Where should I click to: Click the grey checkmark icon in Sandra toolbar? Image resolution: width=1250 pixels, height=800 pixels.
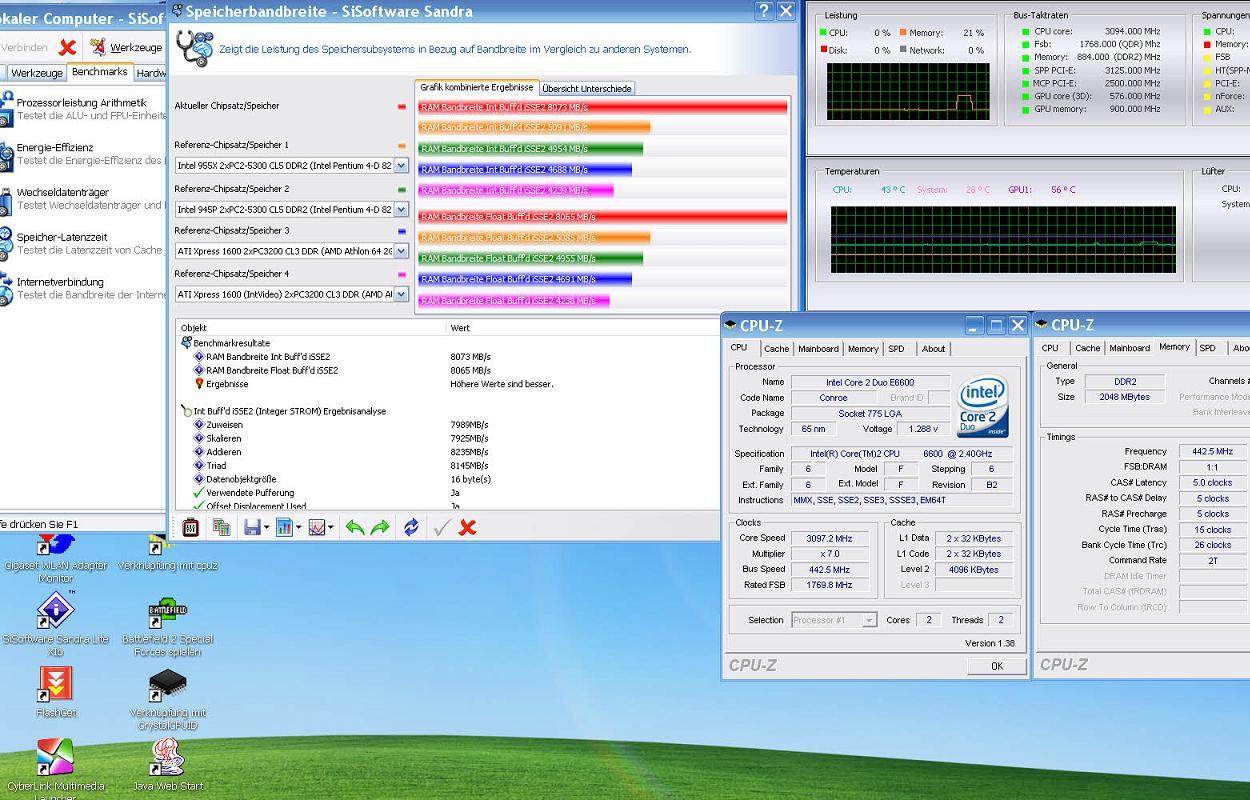441,527
